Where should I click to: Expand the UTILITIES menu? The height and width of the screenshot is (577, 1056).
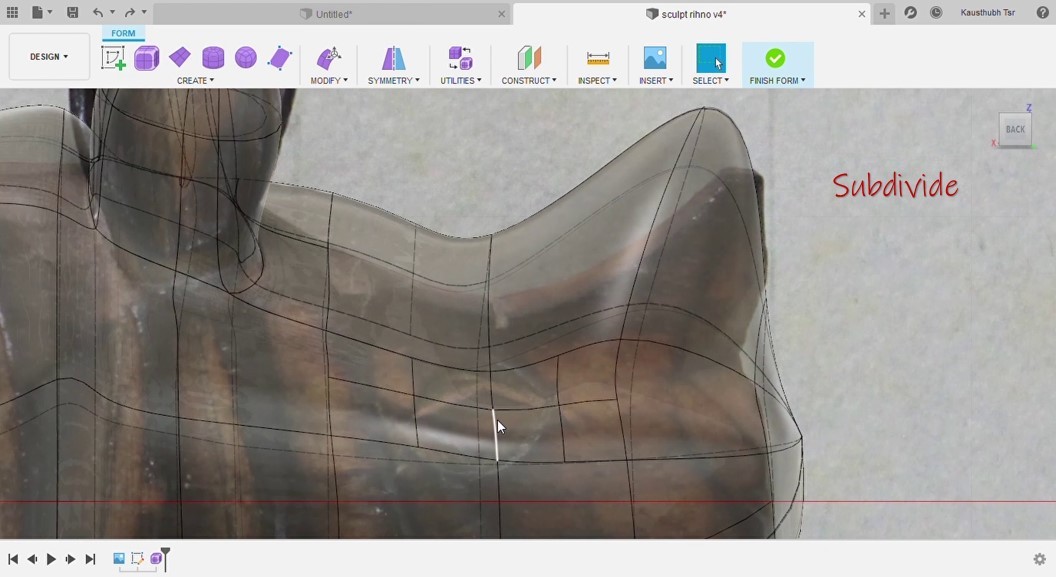(x=461, y=81)
